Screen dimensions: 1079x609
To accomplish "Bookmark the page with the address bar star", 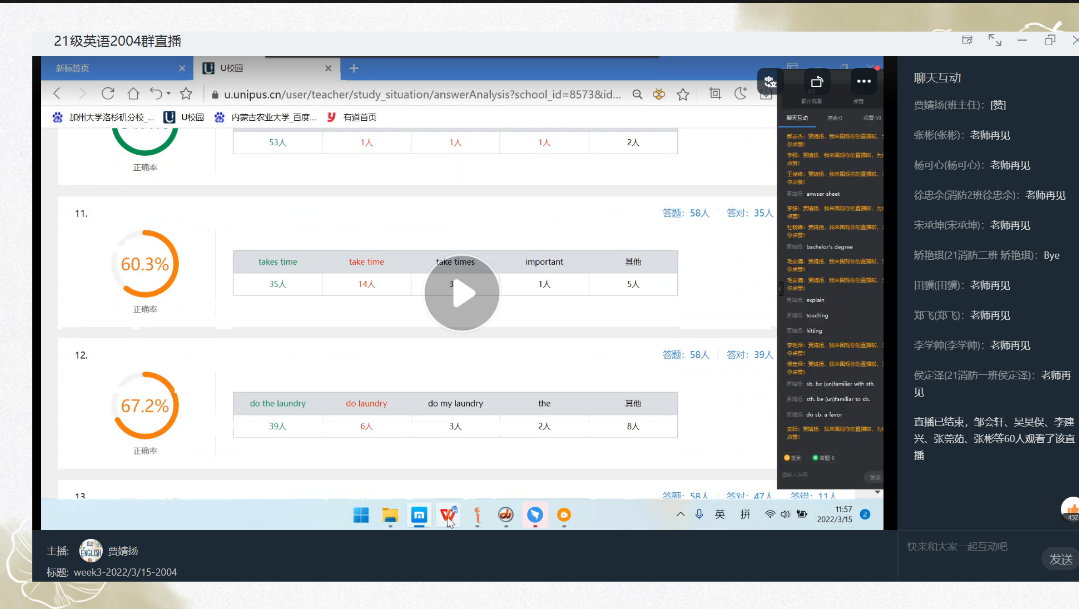I will (x=683, y=94).
